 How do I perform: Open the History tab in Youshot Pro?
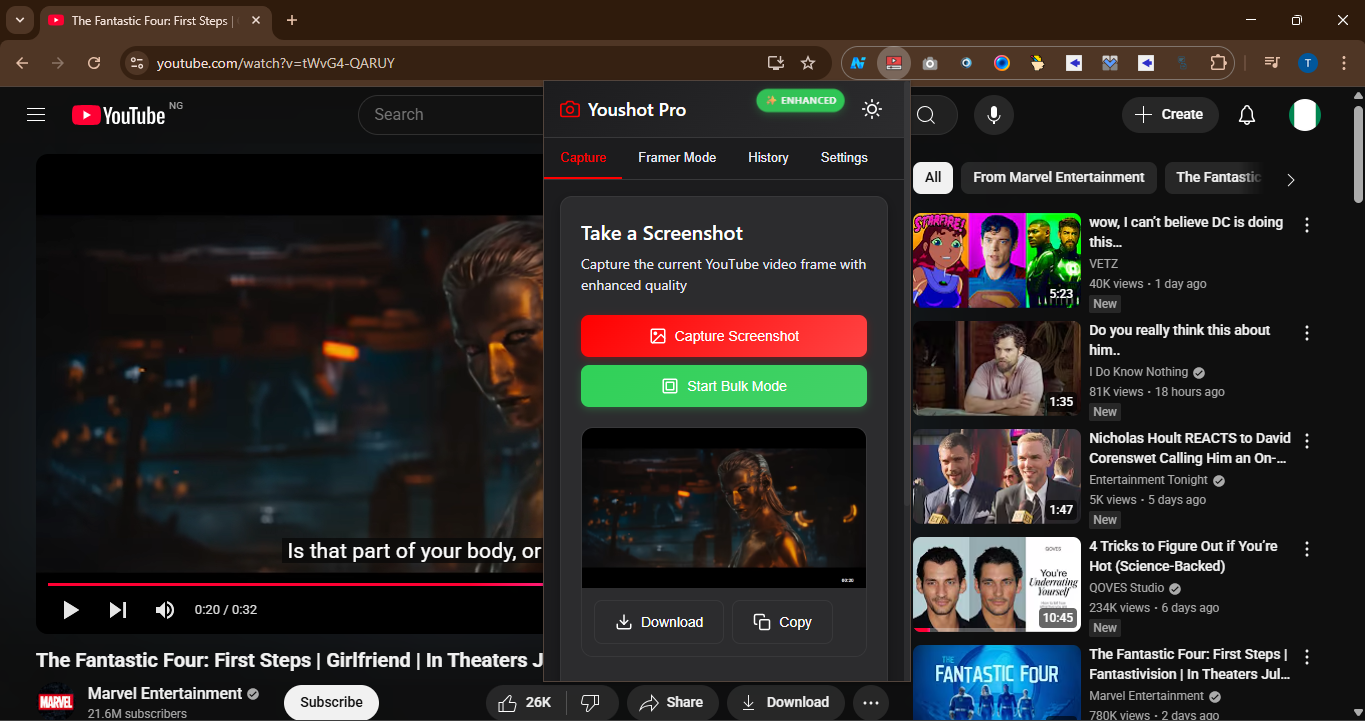point(768,157)
